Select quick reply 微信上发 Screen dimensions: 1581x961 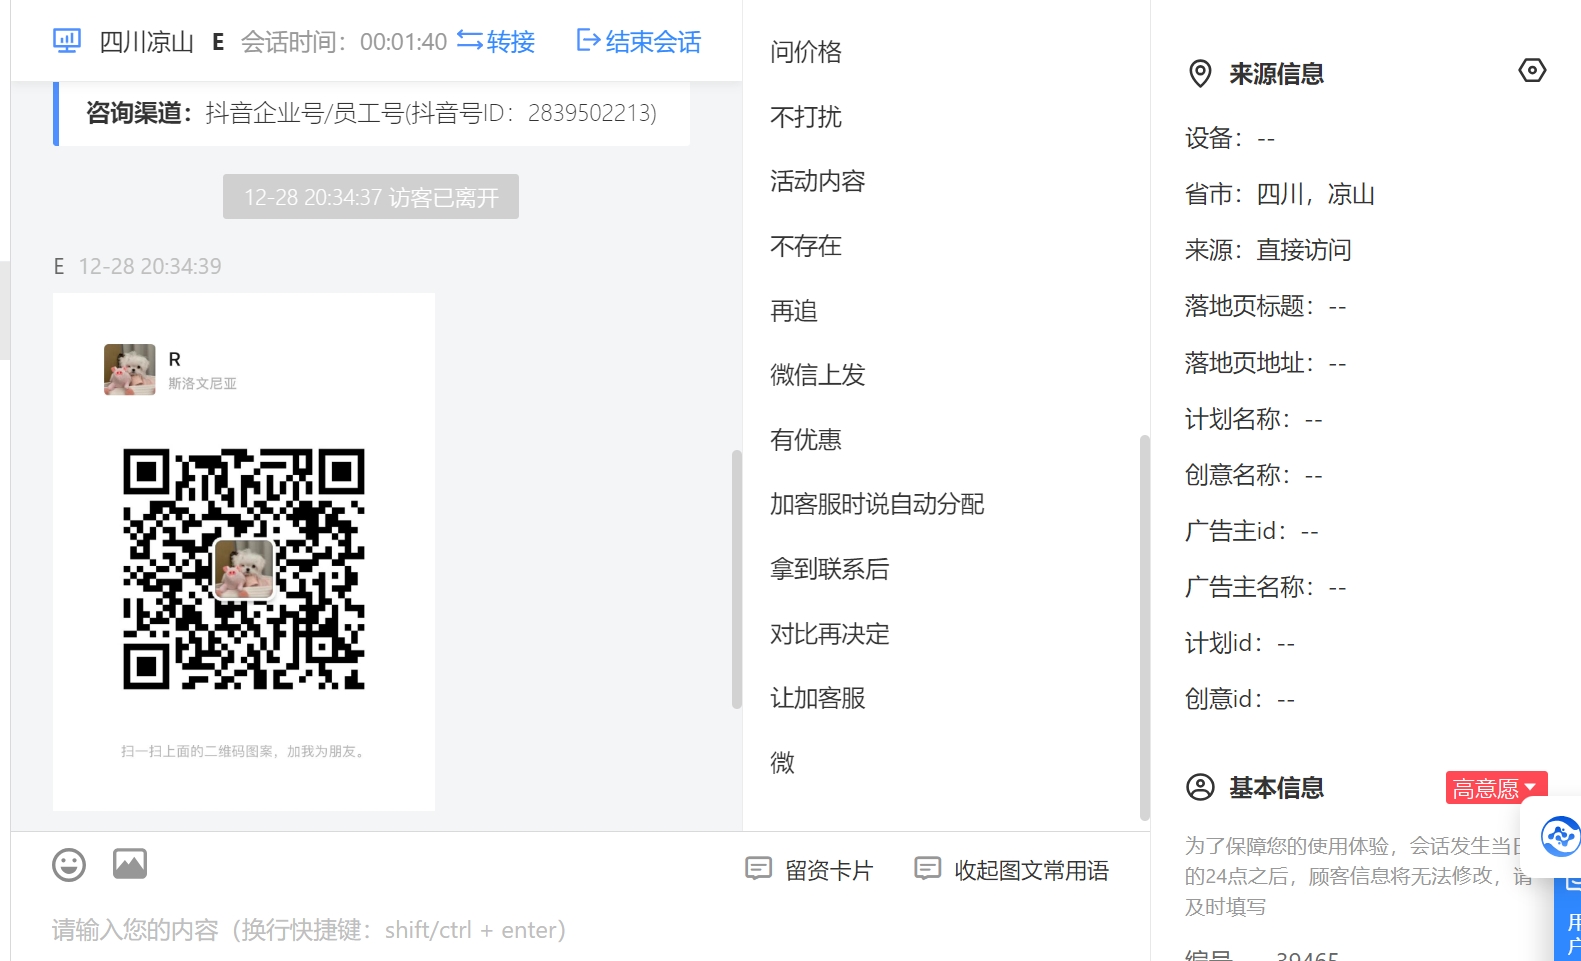[x=818, y=375]
